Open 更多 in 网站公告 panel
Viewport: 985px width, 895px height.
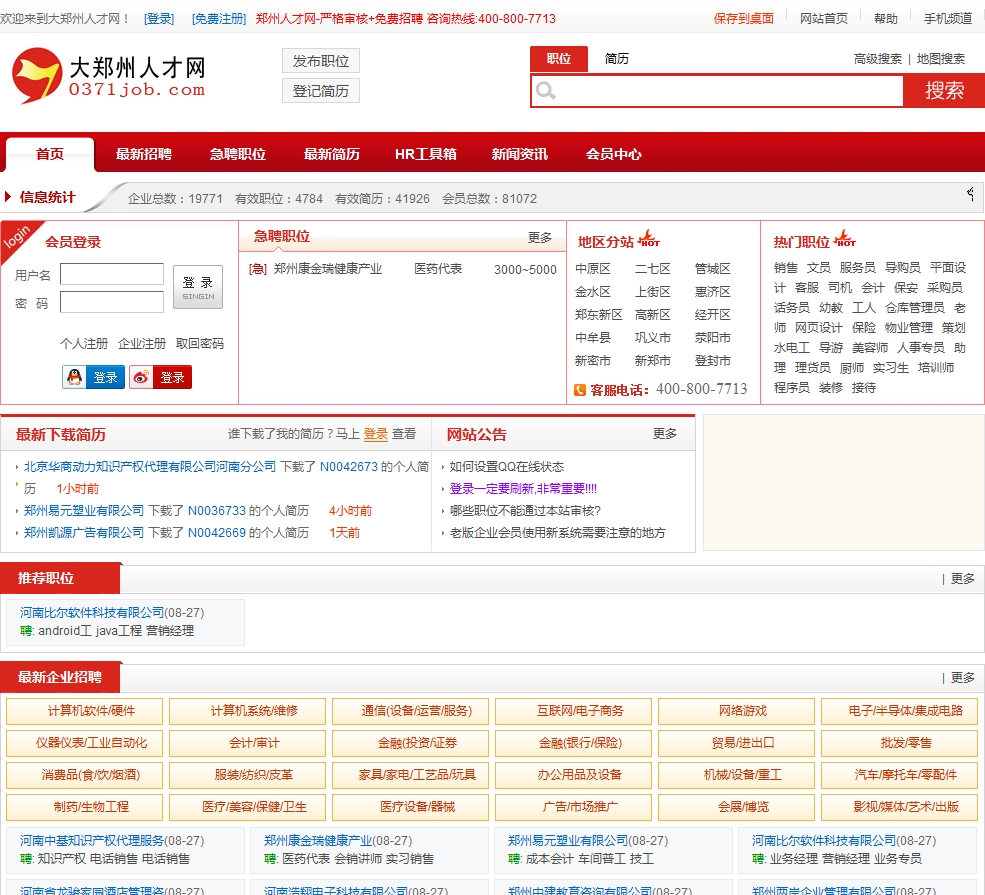pyautogui.click(x=665, y=434)
